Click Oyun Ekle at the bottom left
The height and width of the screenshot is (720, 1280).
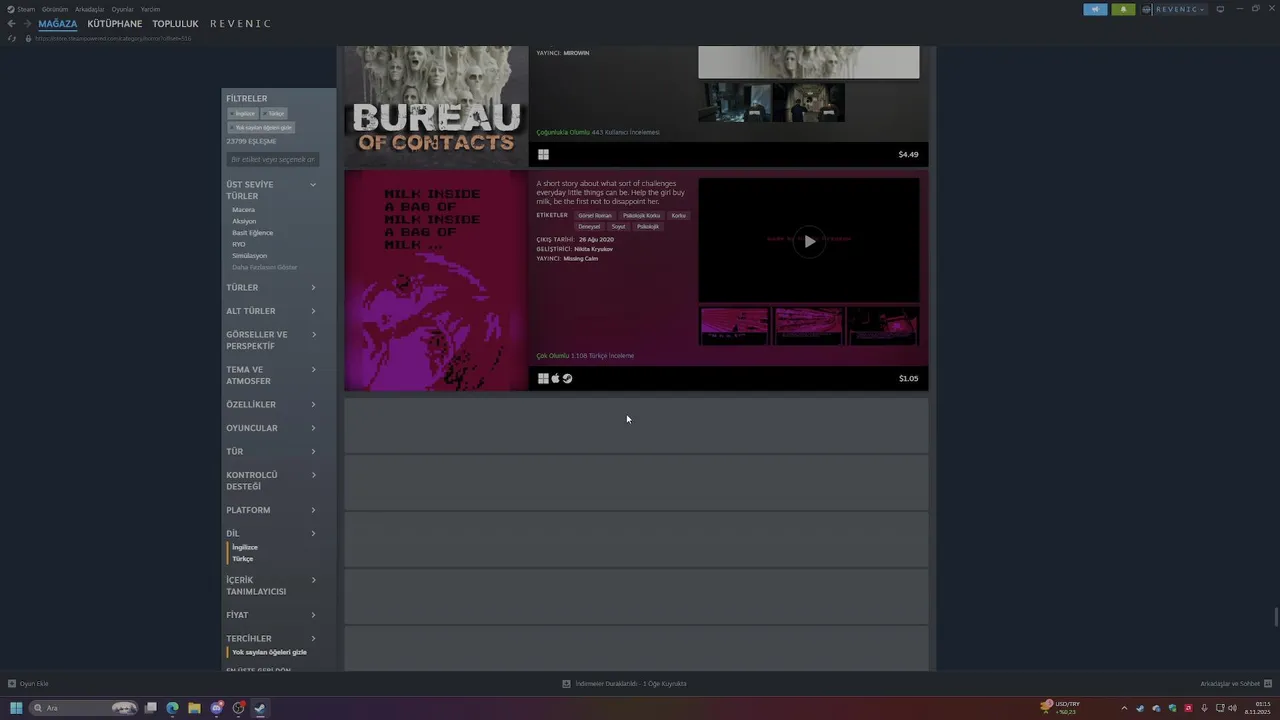pos(28,684)
